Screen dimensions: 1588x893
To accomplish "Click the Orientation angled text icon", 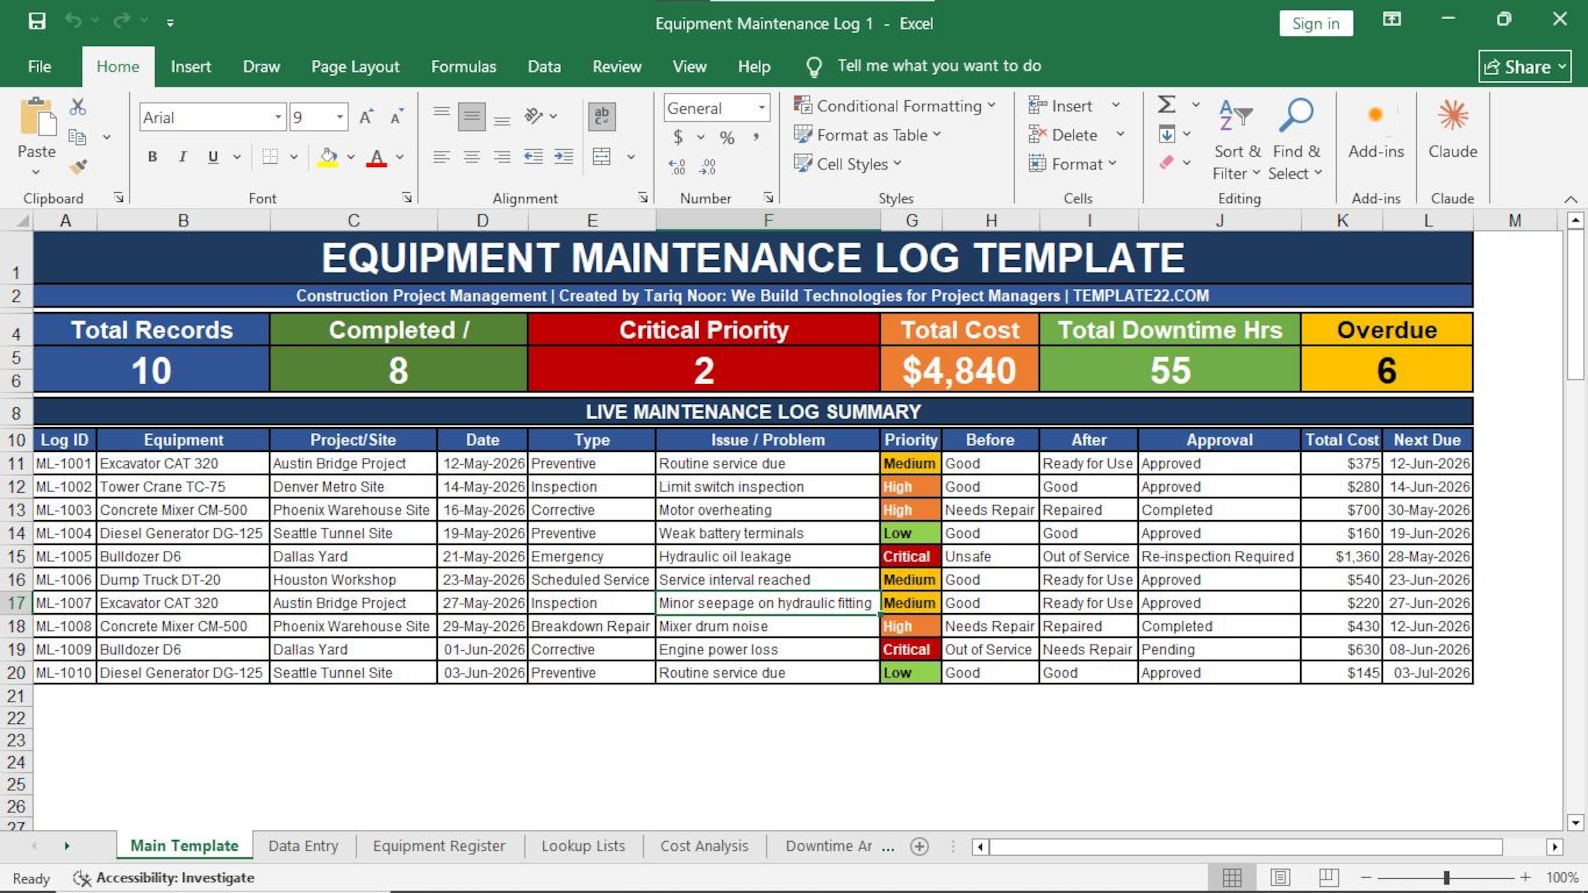I will pyautogui.click(x=534, y=117).
